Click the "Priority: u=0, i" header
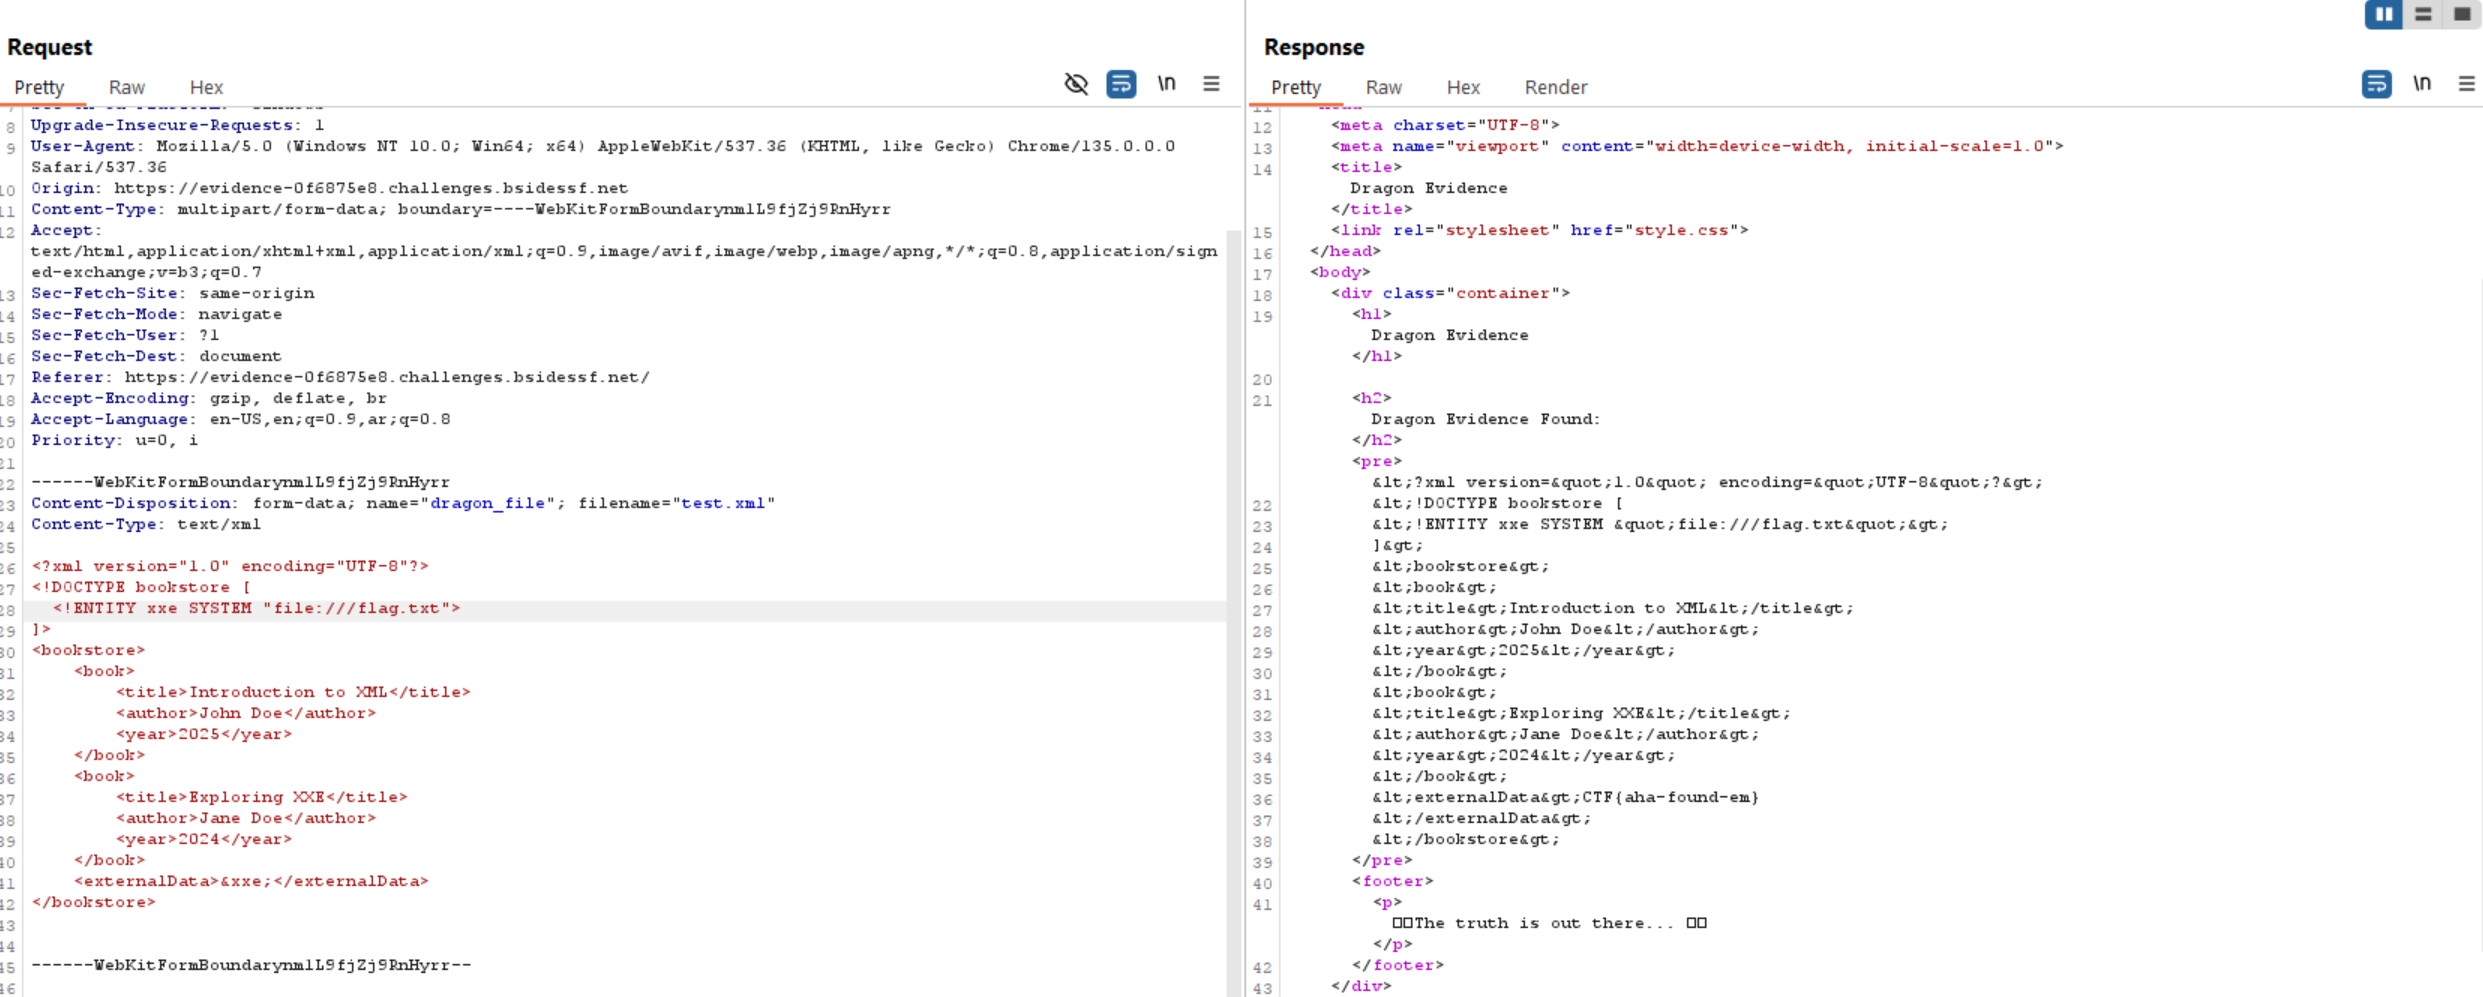Screen dimensions: 2483x997 (114, 440)
